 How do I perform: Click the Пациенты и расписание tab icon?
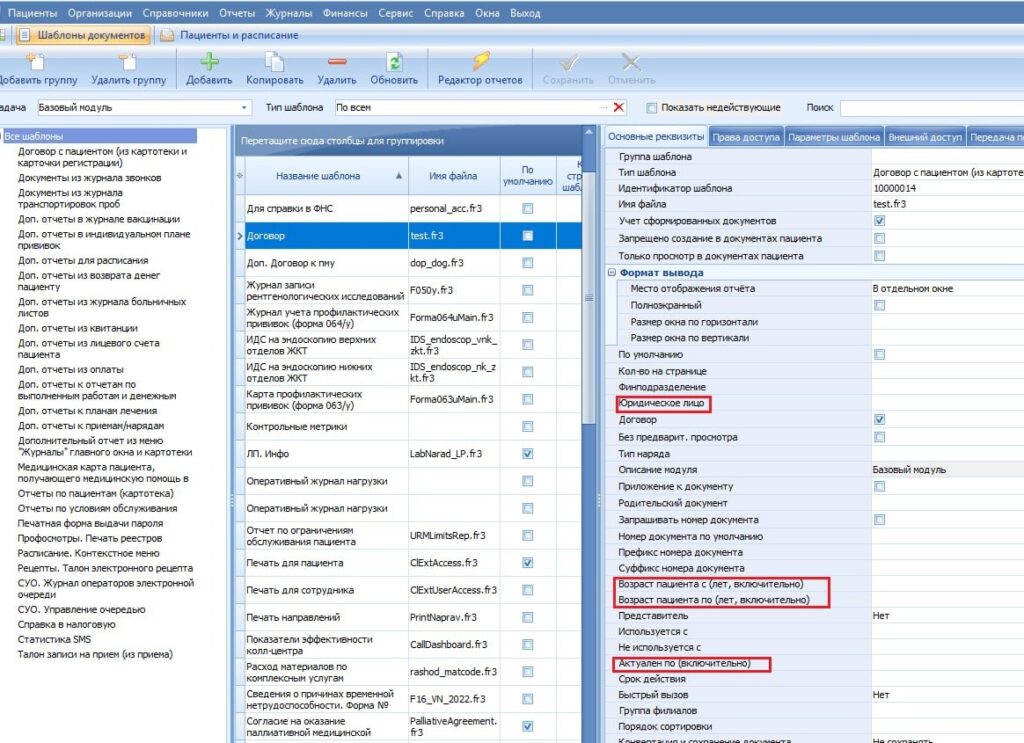point(167,35)
